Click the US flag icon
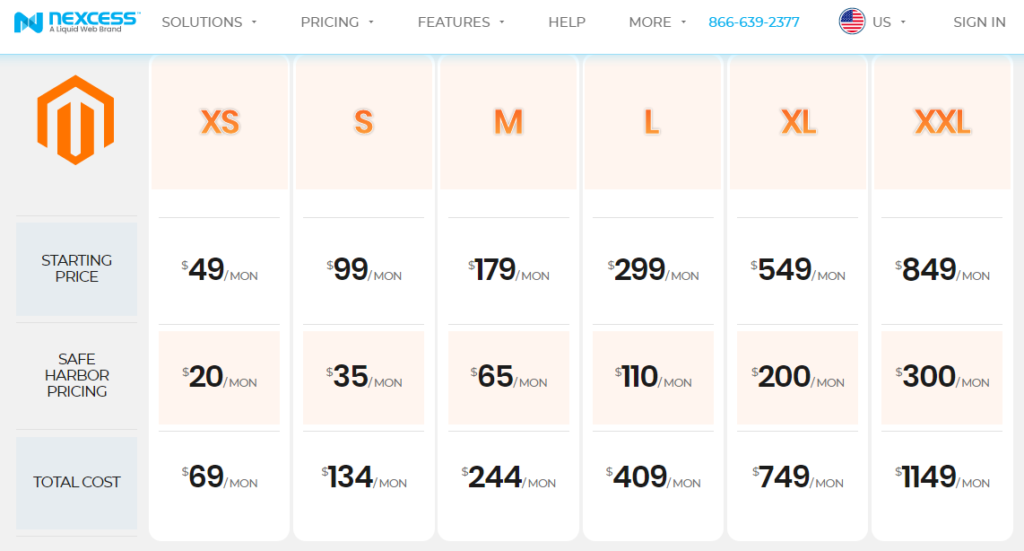The width and height of the screenshot is (1024, 551). (852, 22)
